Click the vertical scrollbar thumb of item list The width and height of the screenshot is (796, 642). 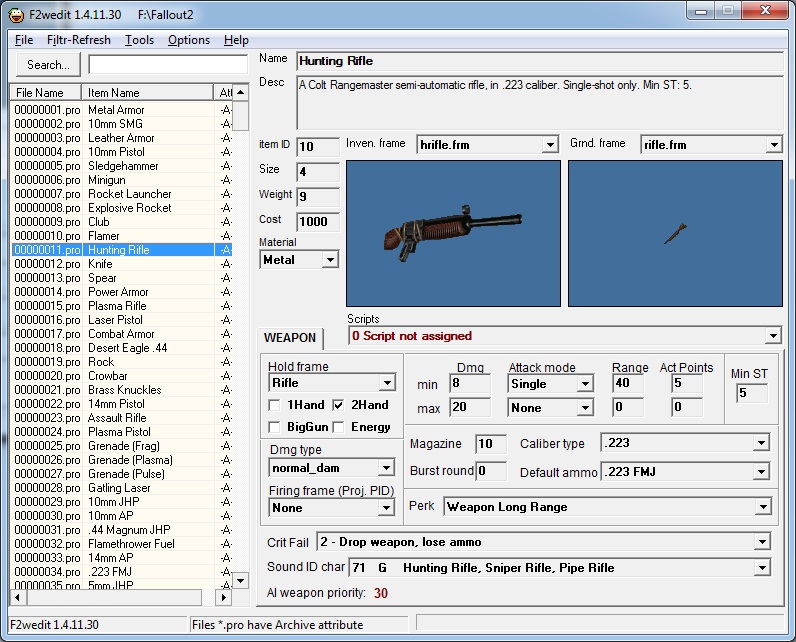(241, 116)
